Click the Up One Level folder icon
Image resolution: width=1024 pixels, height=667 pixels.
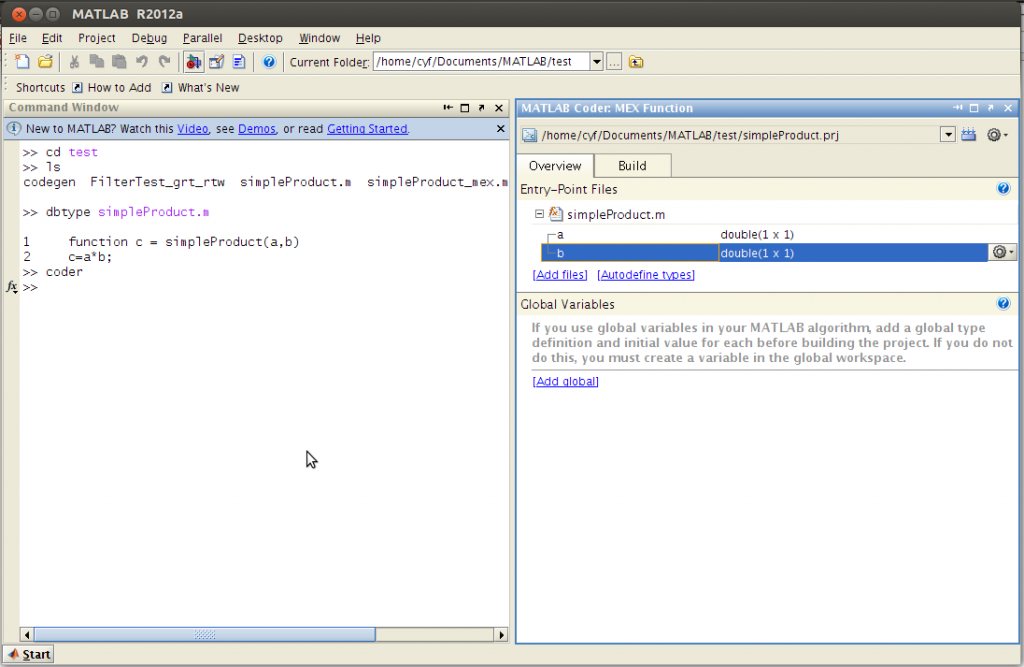[x=636, y=61]
